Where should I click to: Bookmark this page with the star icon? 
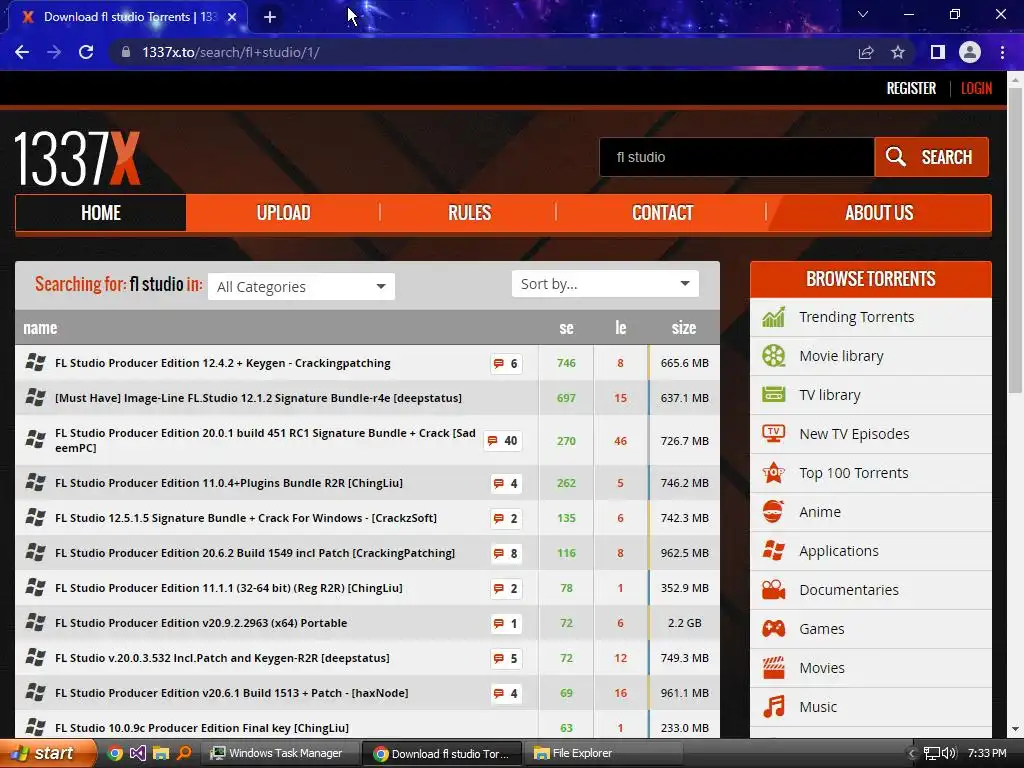tap(898, 52)
